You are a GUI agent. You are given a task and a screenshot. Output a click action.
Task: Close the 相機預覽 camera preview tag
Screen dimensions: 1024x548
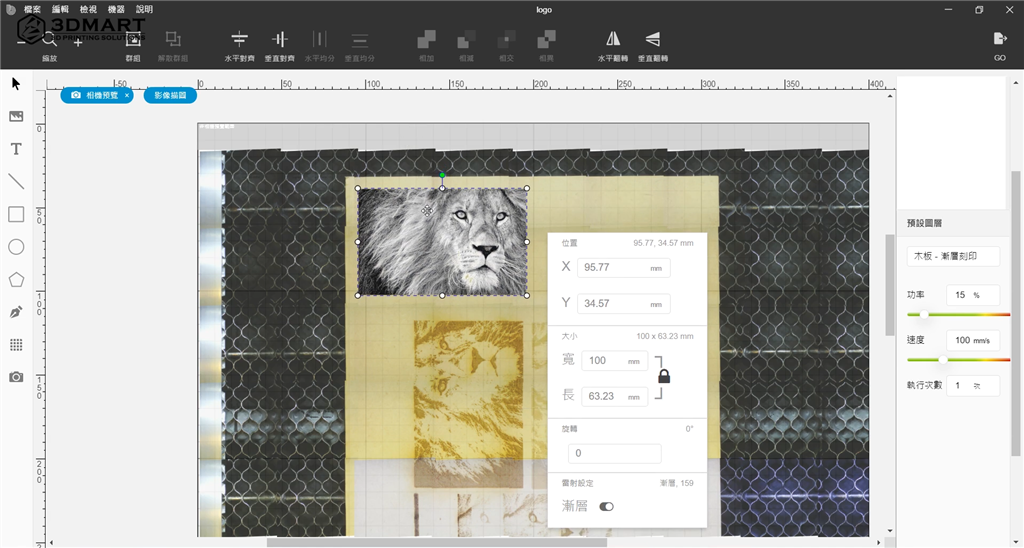pos(127,95)
